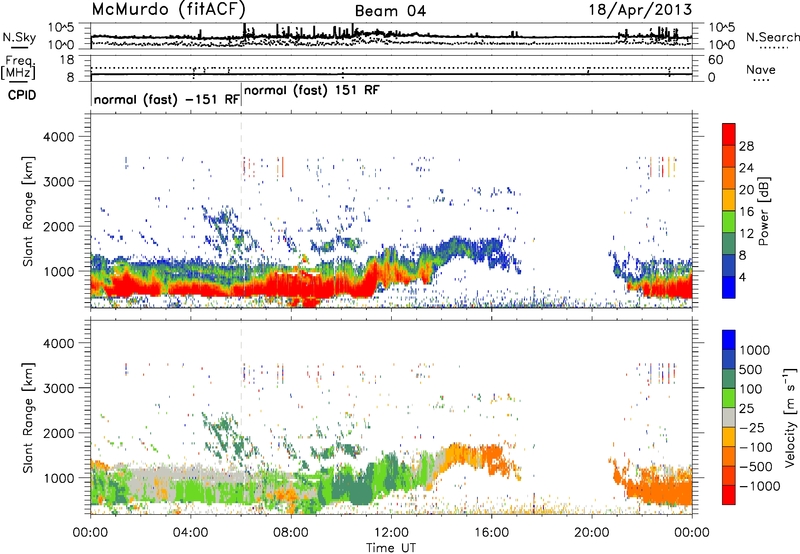Select the "N.Search" legend label
This screenshot has width=800, height=554.
(773, 37)
